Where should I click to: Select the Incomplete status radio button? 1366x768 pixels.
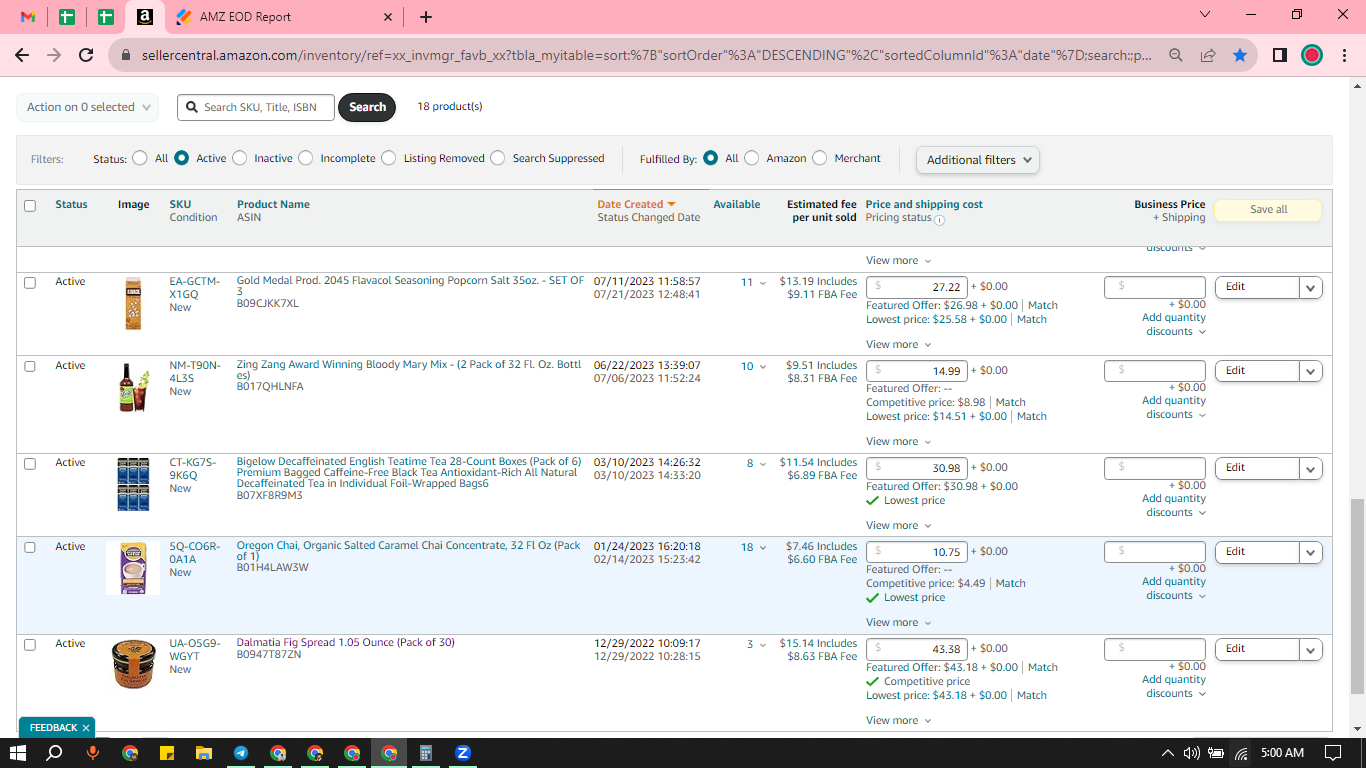pos(305,158)
